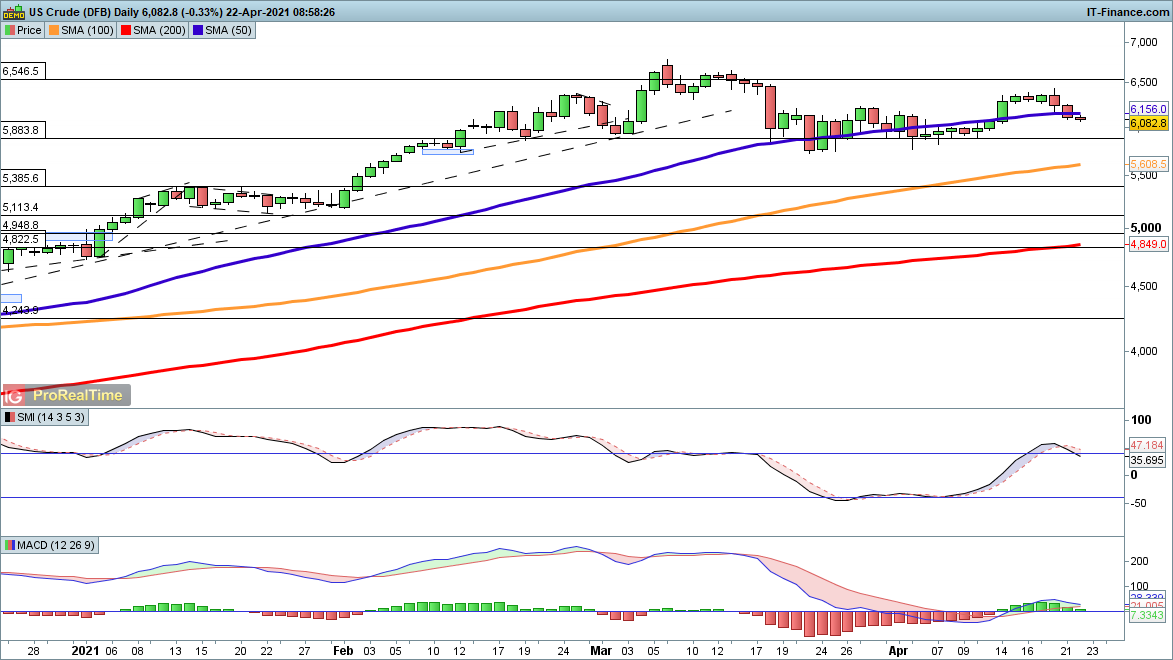Click the orange 5,608.5 SMA value tag
The height and width of the screenshot is (660, 1173).
click(1148, 163)
